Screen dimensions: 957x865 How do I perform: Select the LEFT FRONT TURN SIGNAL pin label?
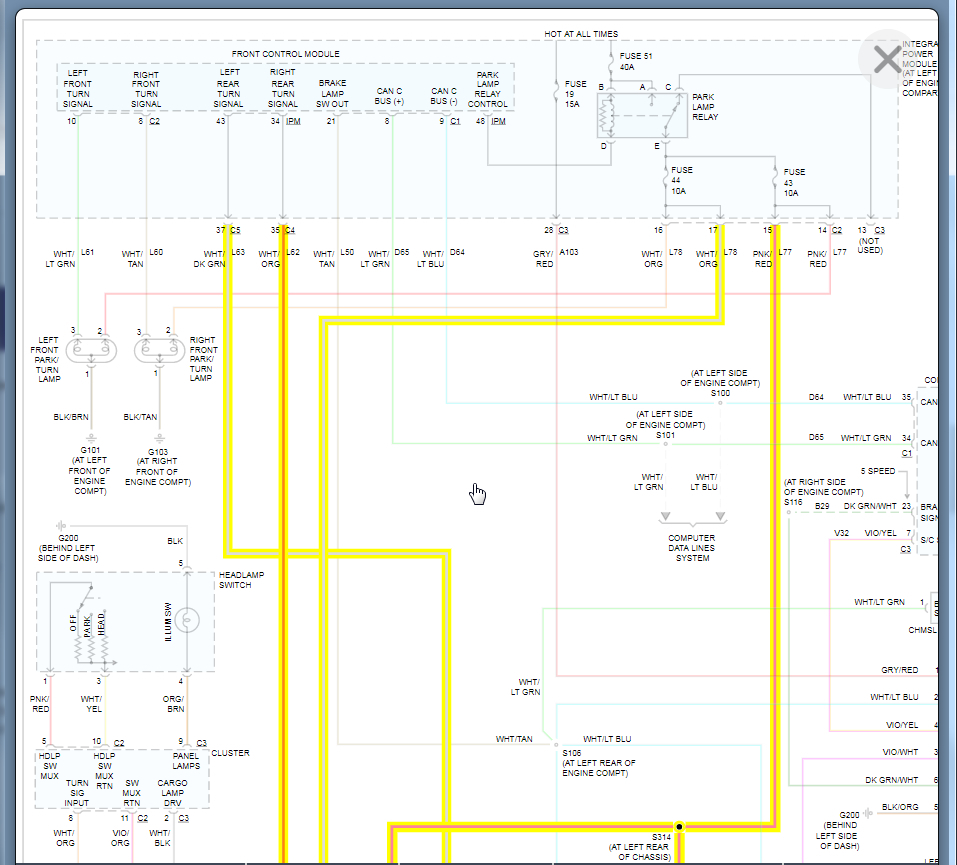click(x=78, y=89)
